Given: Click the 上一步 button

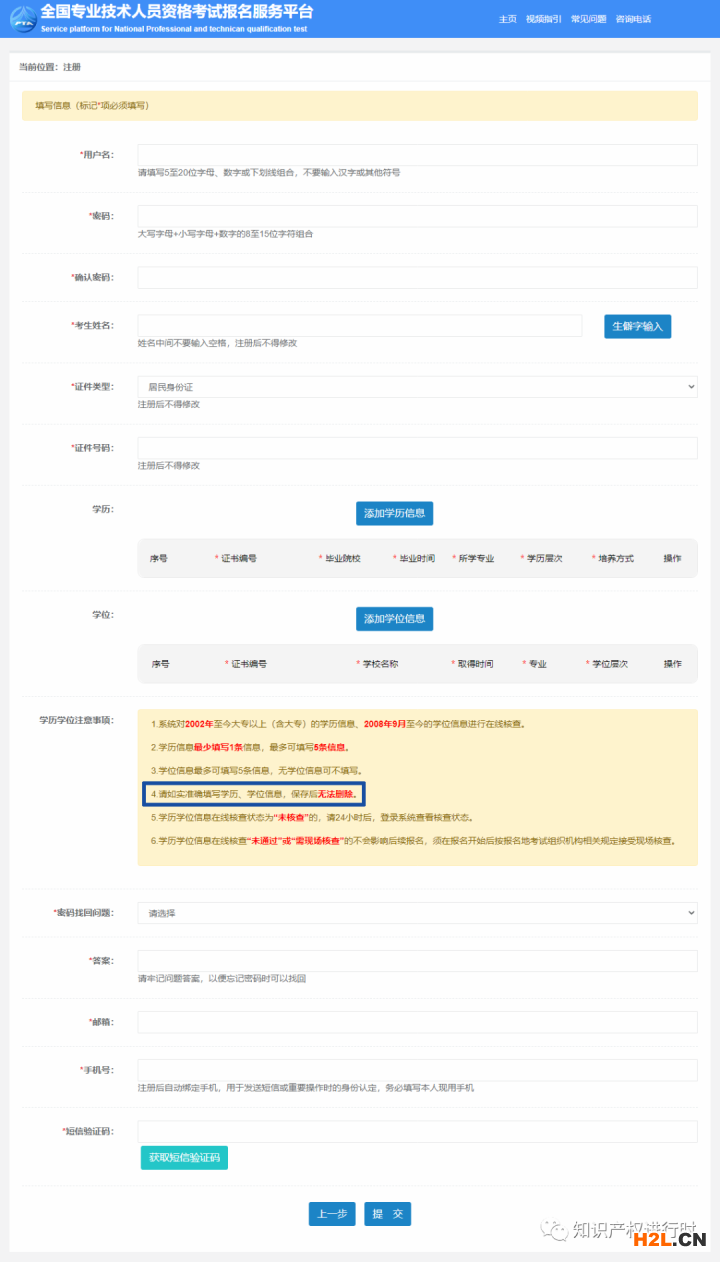Looking at the screenshot, I should [332, 1214].
